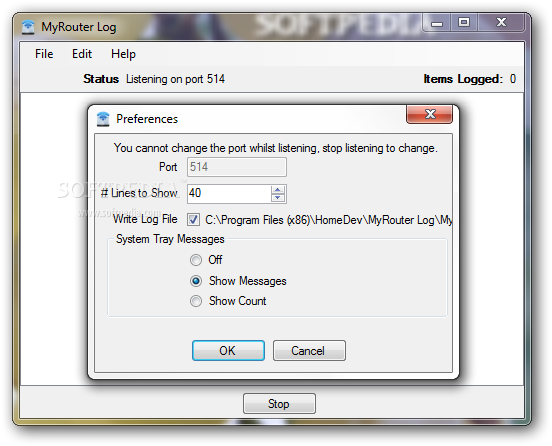Open the Edit menu
Viewport: 552px width, 446px height.
(x=82, y=54)
